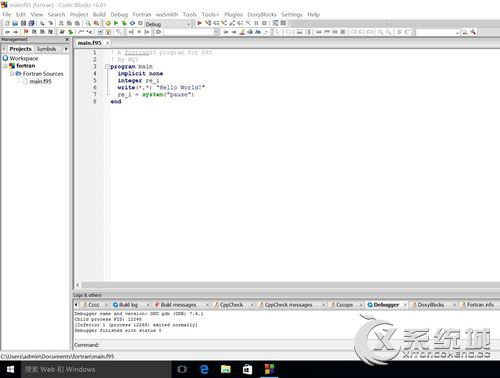Click the Next line debug icon
Screen dimensions: 500x378
[216, 23]
